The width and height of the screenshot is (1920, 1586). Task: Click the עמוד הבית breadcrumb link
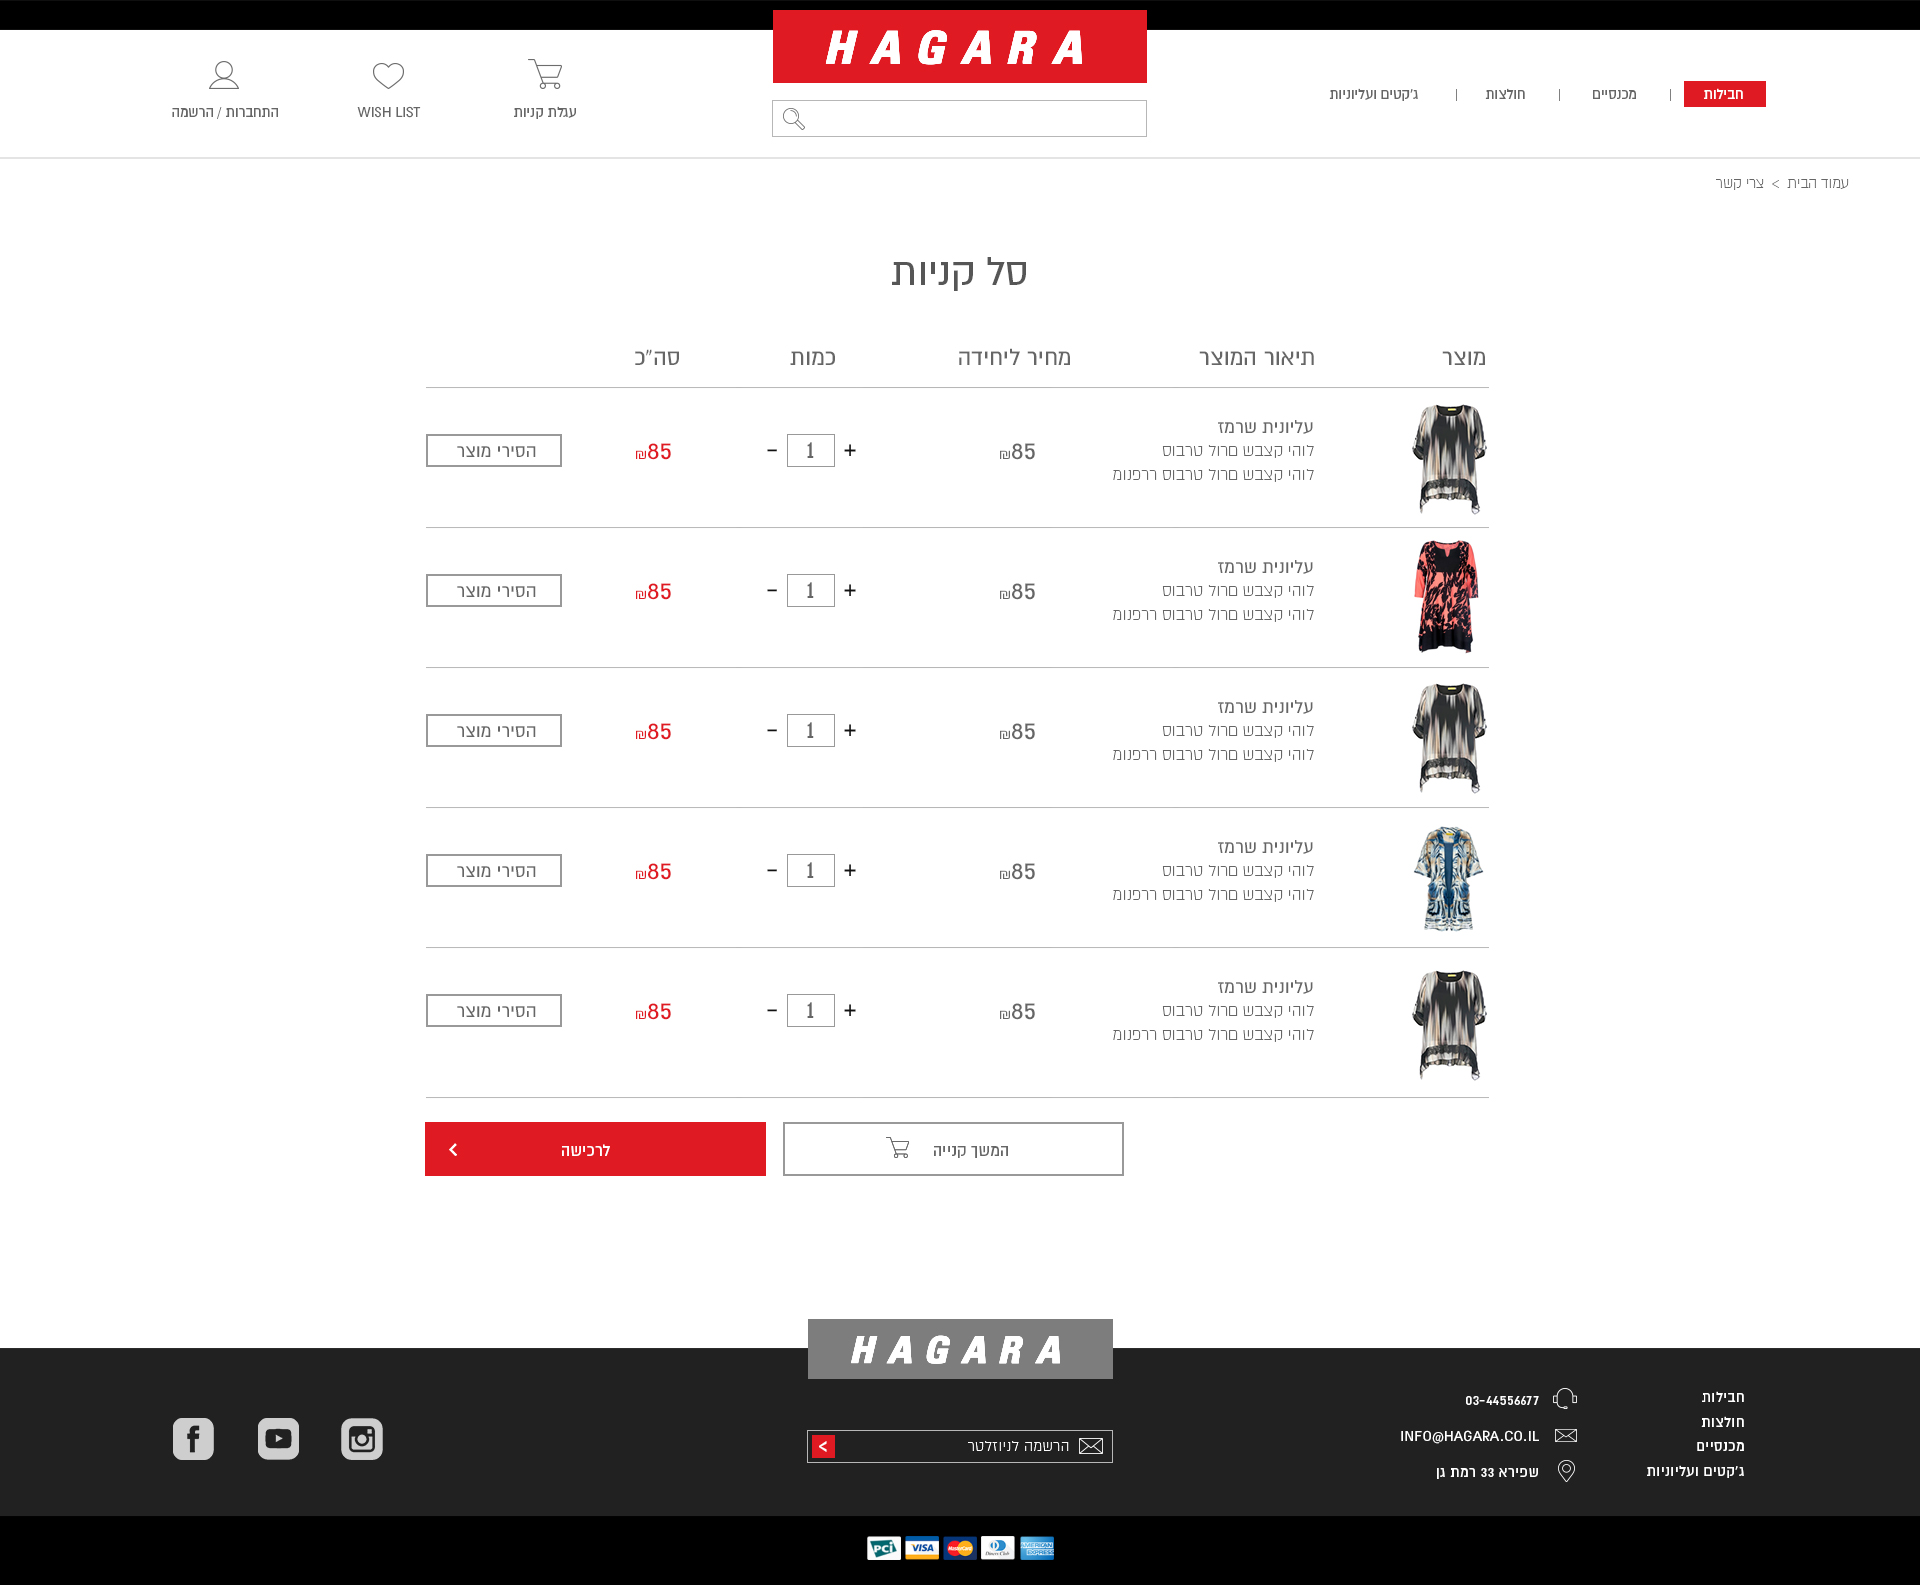pyautogui.click(x=1817, y=183)
